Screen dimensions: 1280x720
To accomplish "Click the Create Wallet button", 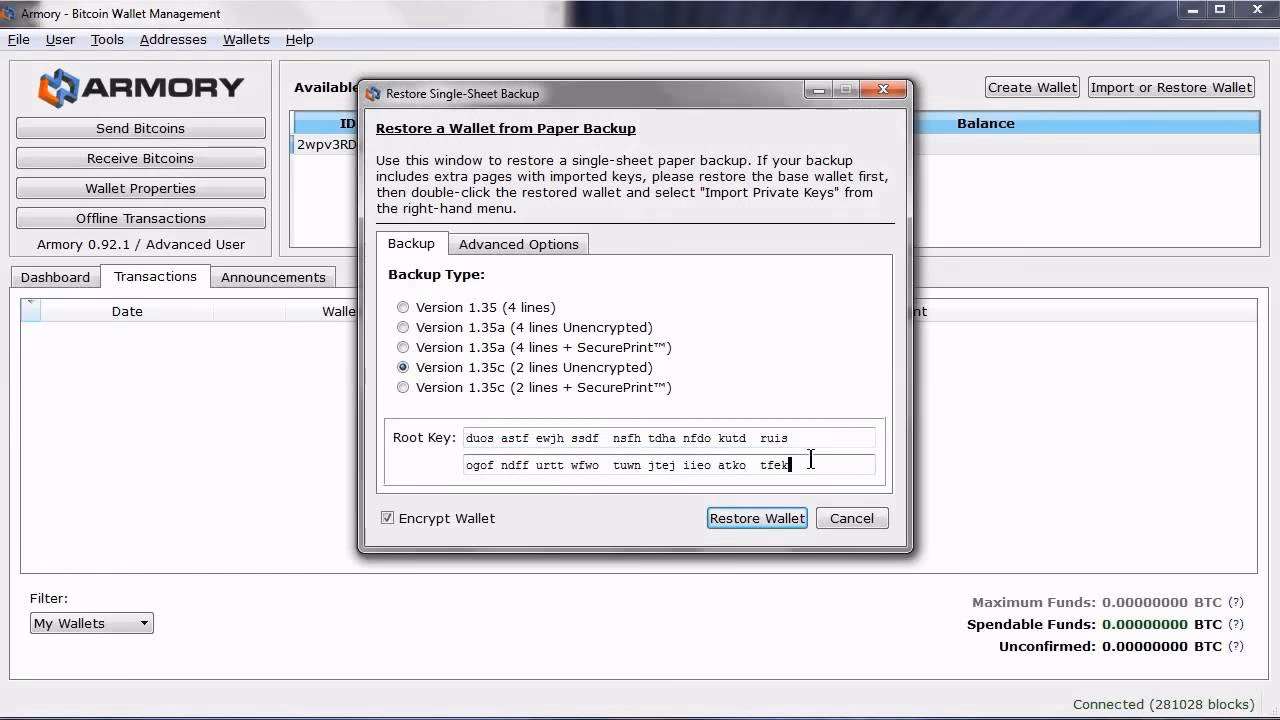I will pos(1032,87).
